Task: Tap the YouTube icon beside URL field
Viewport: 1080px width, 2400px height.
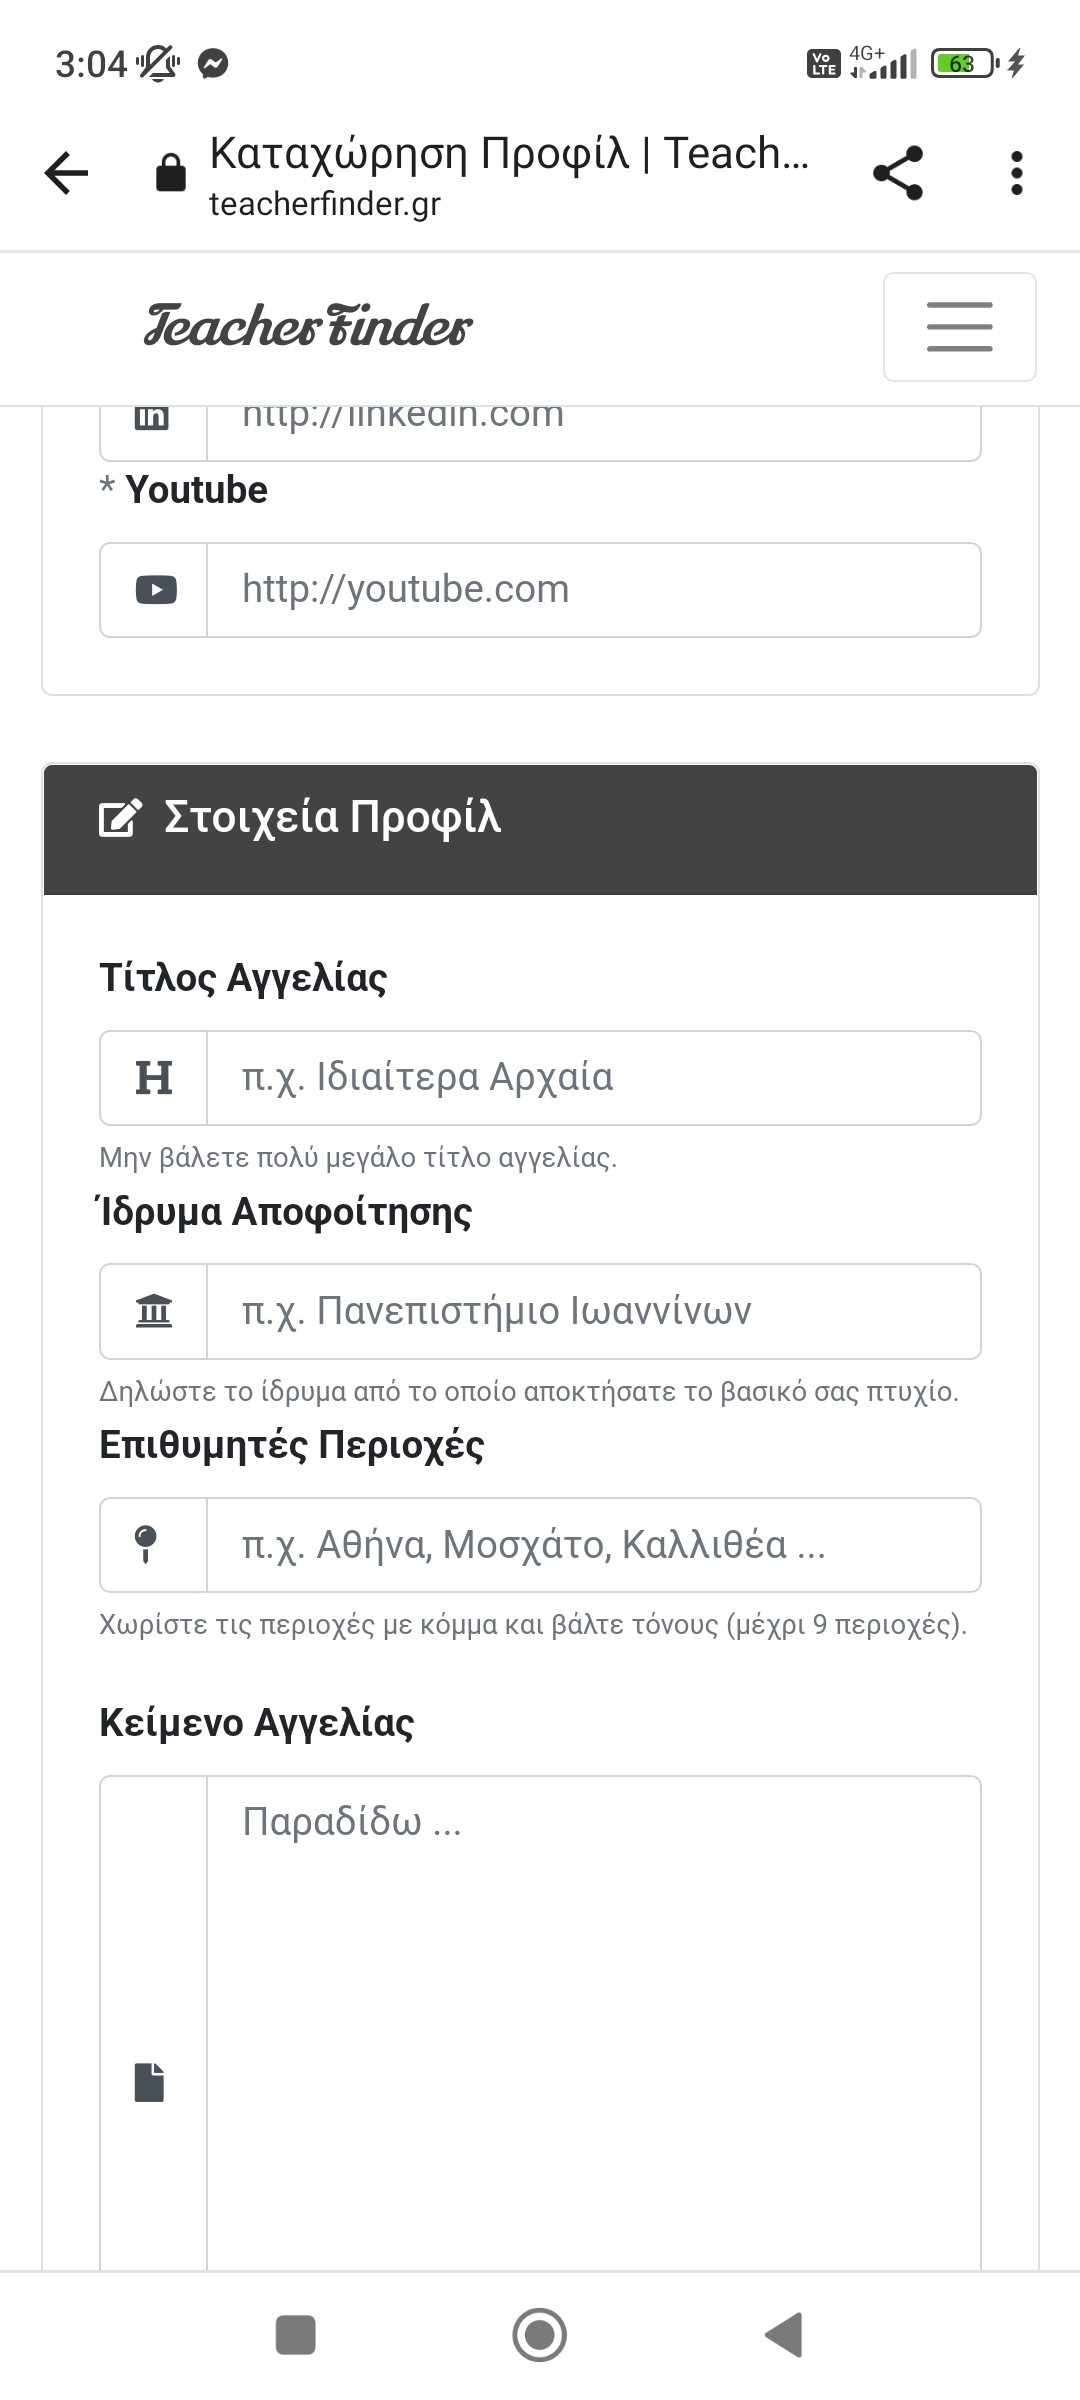Action: click(x=155, y=590)
